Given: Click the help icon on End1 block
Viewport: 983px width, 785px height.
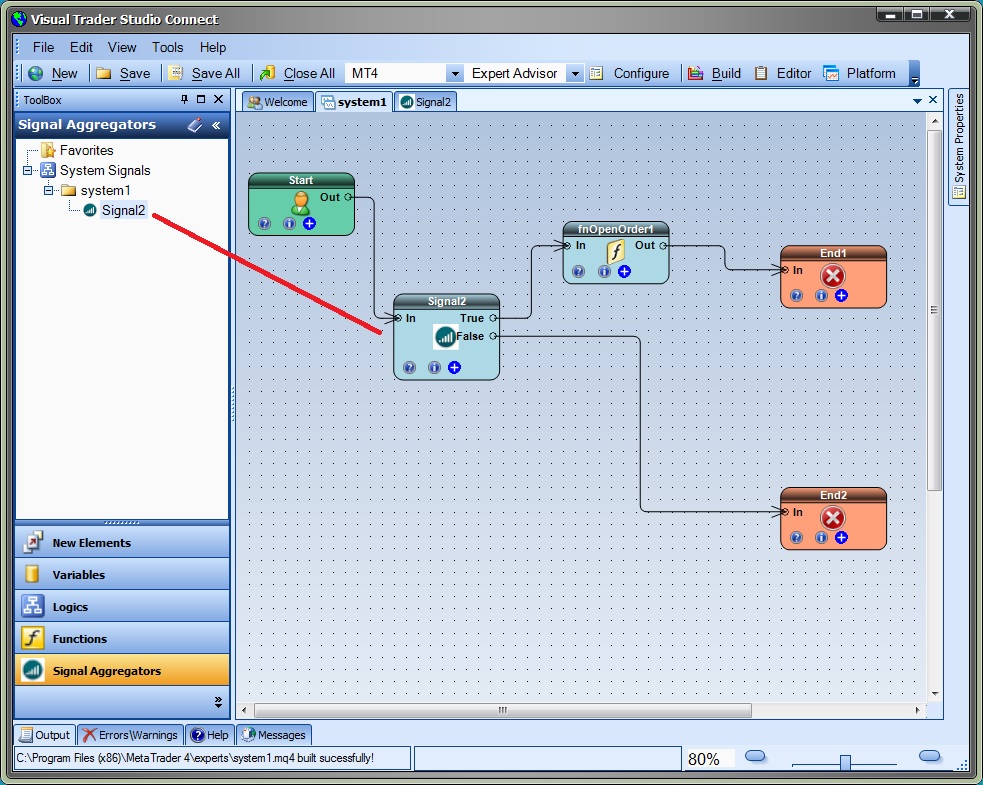Looking at the screenshot, I should (796, 295).
